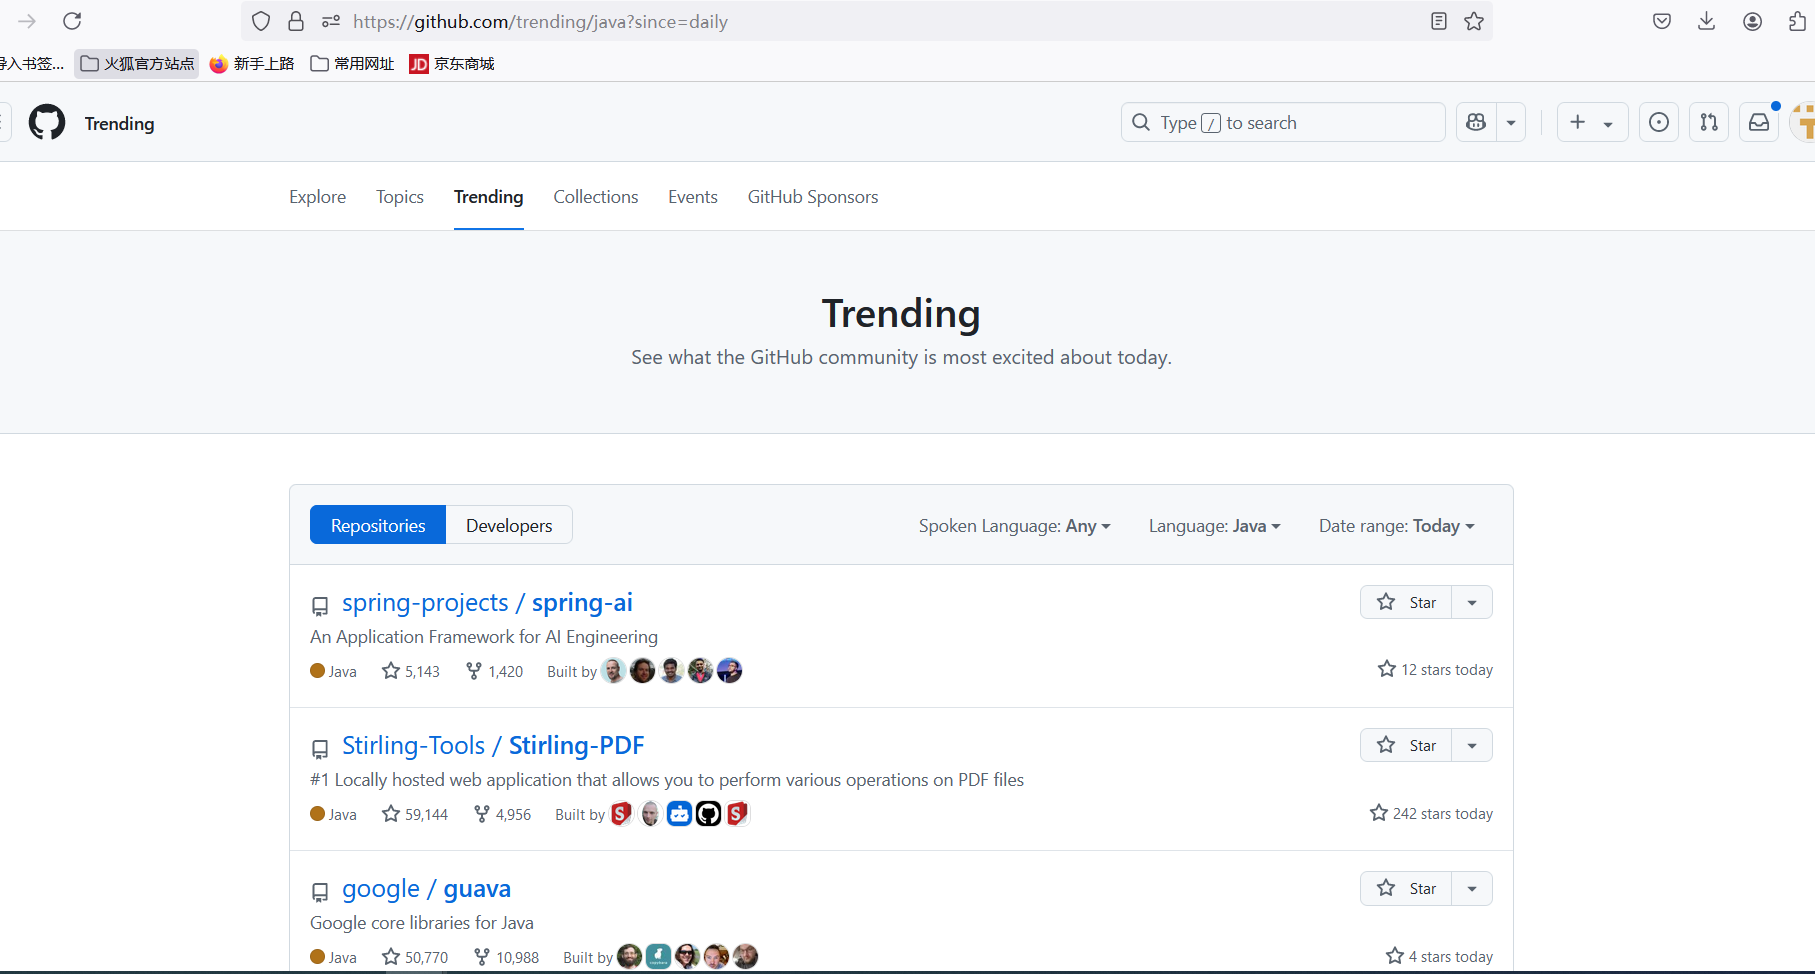Go to Events tab
The width and height of the screenshot is (1815, 974).
coord(693,197)
